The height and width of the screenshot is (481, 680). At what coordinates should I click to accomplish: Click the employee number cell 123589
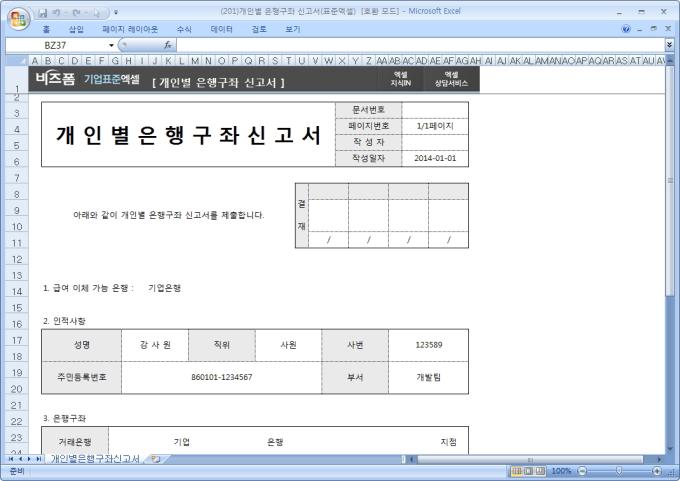click(428, 345)
